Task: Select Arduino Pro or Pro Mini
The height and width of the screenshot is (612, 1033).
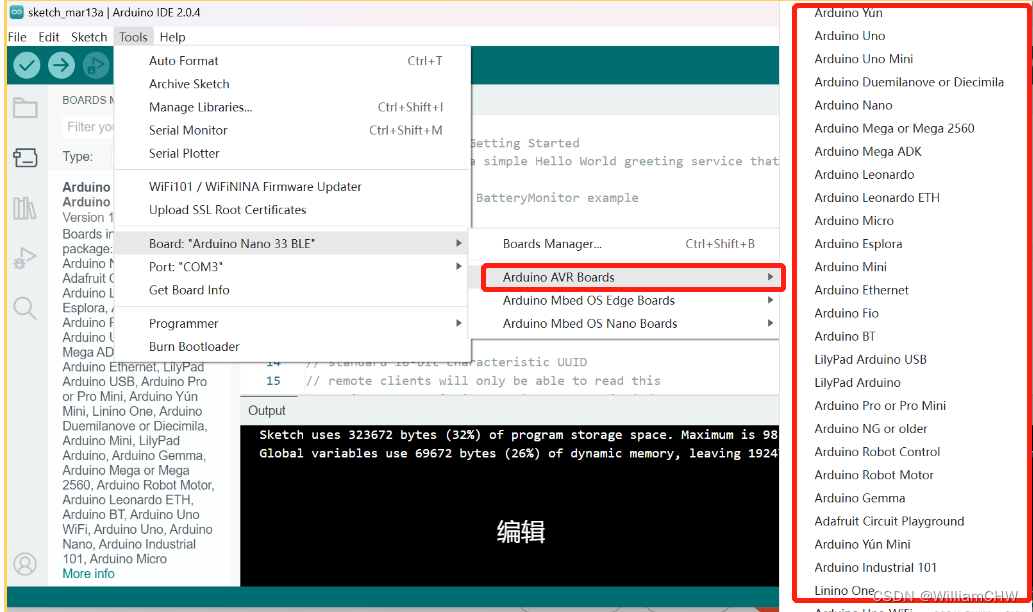Action: [x=879, y=406]
